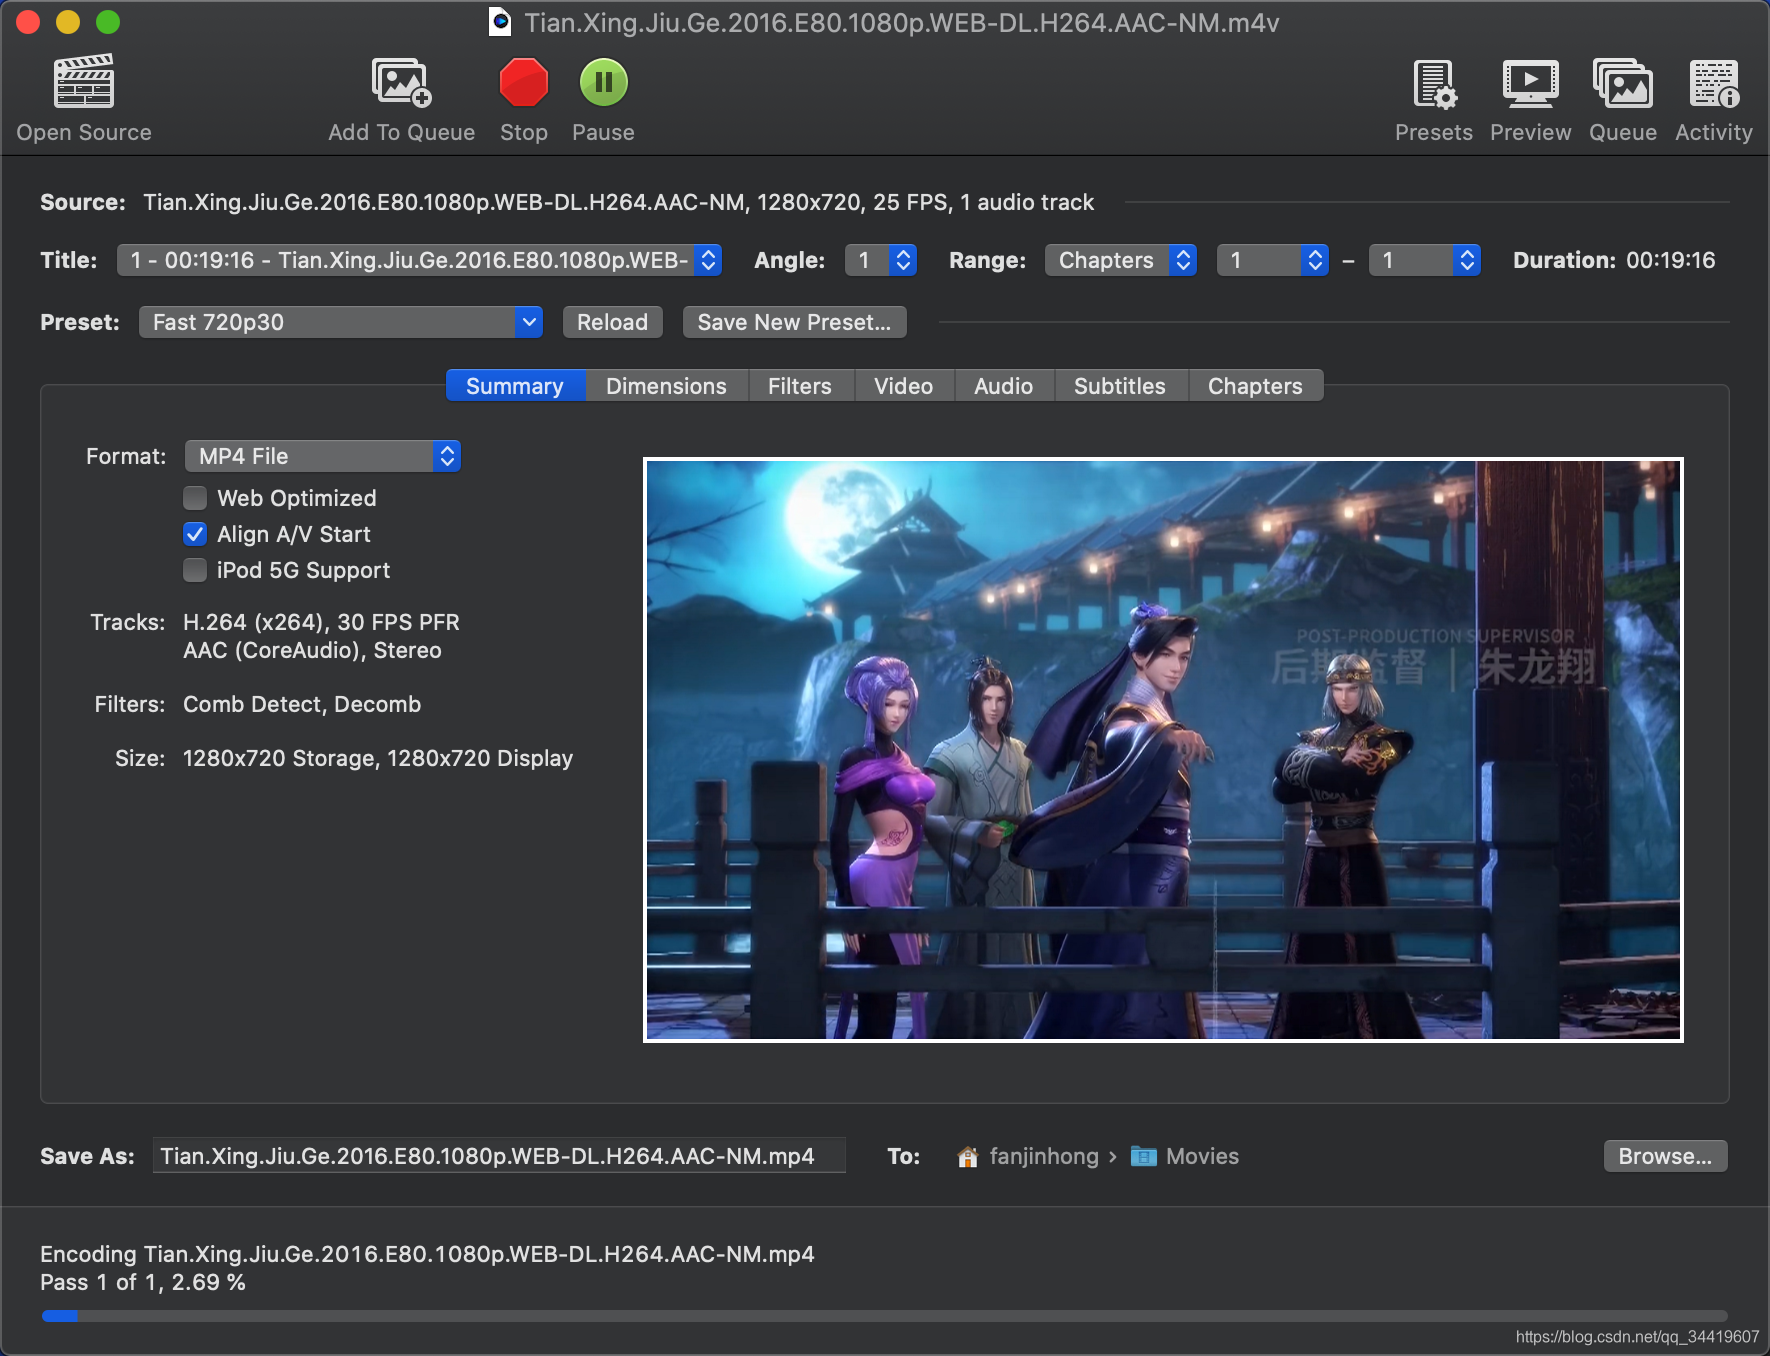Click Browse destination button

coord(1665,1156)
